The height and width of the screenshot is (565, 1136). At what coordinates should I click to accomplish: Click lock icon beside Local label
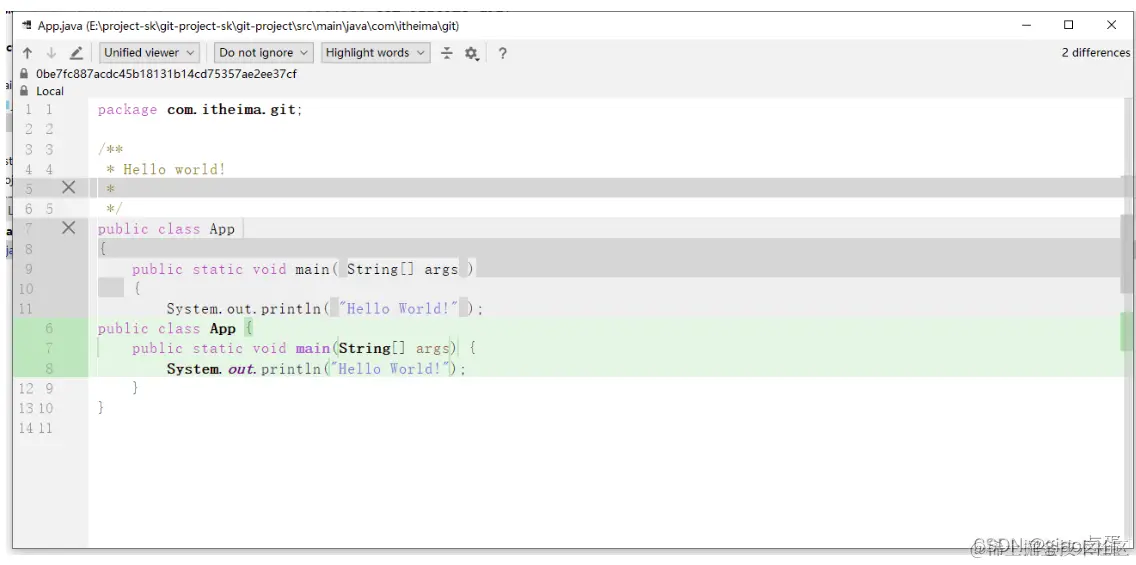pyautogui.click(x=24, y=91)
